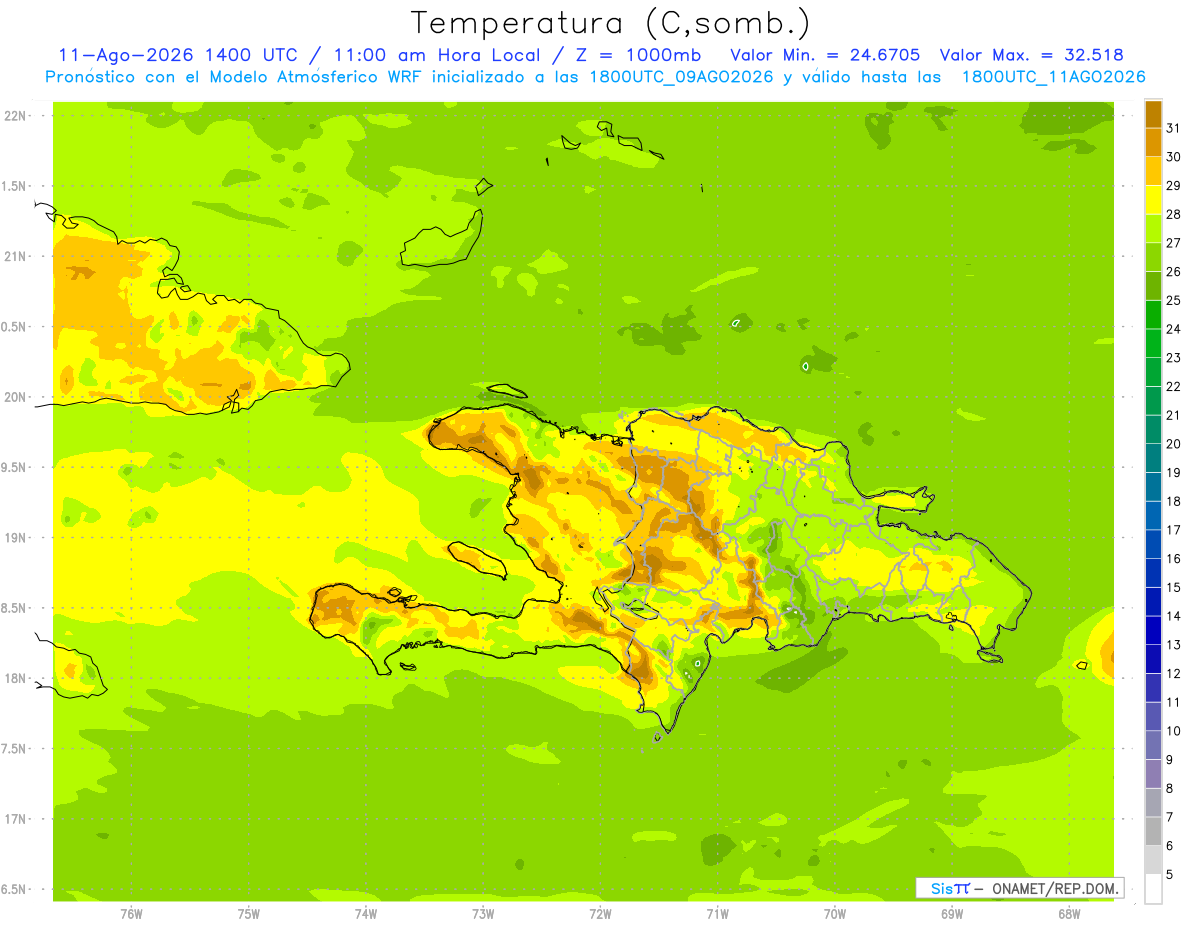Click the legend value "9"
Viewport: 1200px width, 927px height.
pyautogui.click(x=1170, y=760)
